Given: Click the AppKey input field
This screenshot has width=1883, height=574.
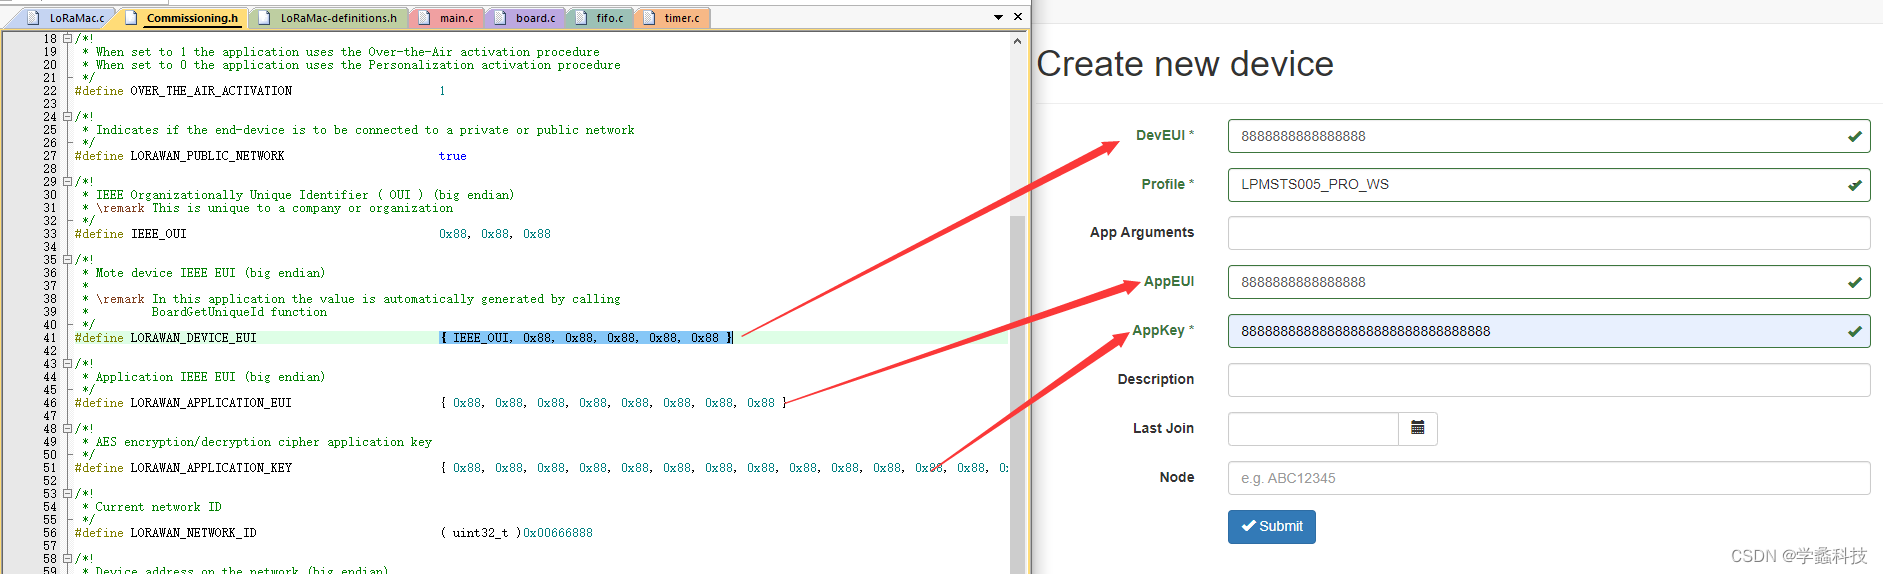Looking at the screenshot, I should 1548,331.
